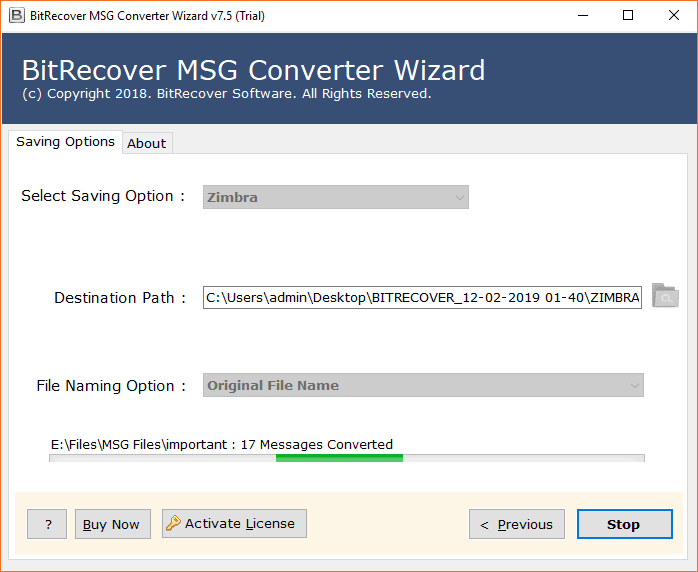
Task: Expand the File Naming Option dropdown
Action: click(x=423, y=385)
